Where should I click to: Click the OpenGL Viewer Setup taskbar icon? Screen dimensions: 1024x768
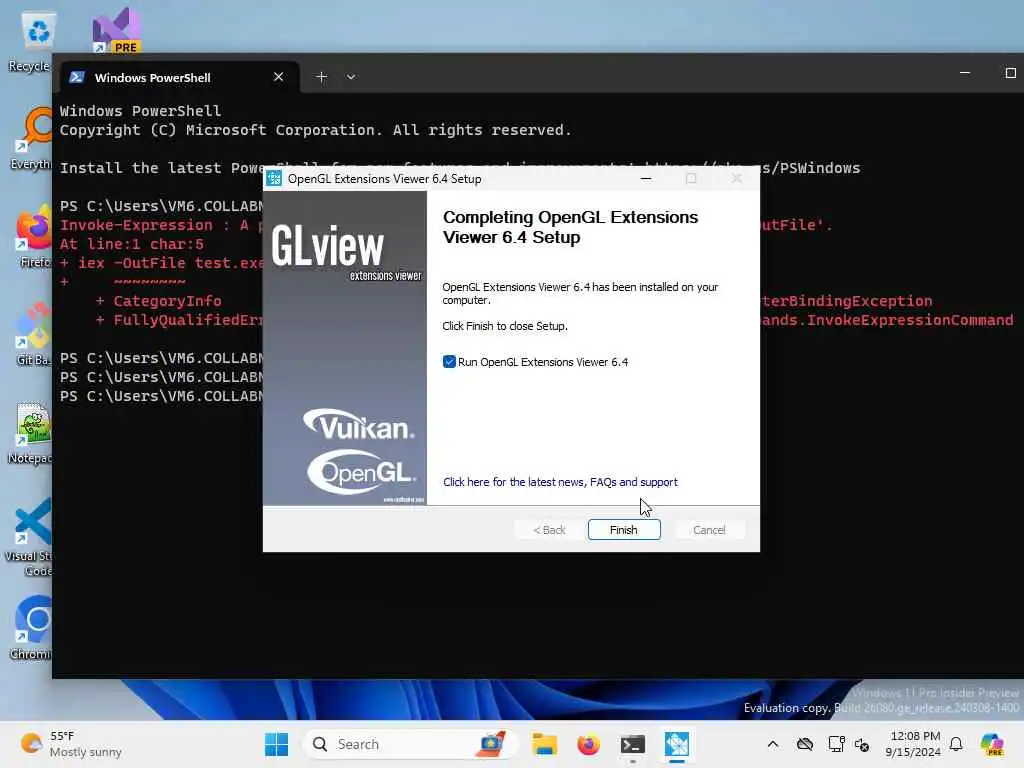[x=677, y=744]
